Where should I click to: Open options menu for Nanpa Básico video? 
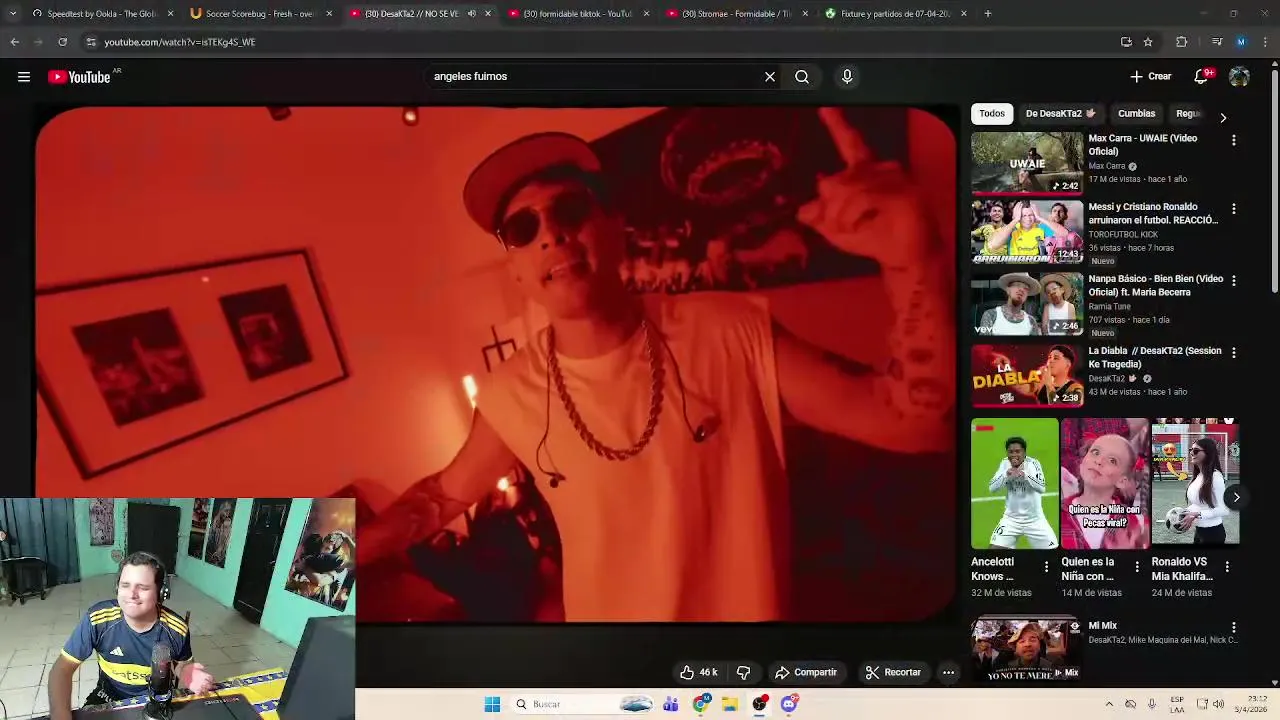[1233, 281]
